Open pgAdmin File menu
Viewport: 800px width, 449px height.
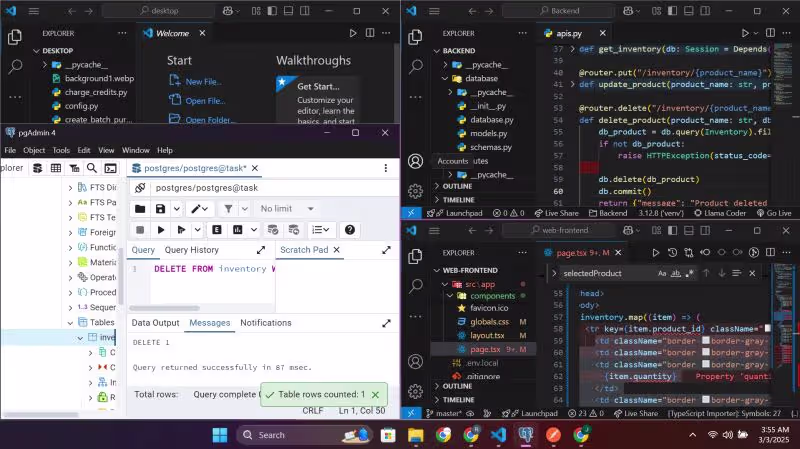10,151
